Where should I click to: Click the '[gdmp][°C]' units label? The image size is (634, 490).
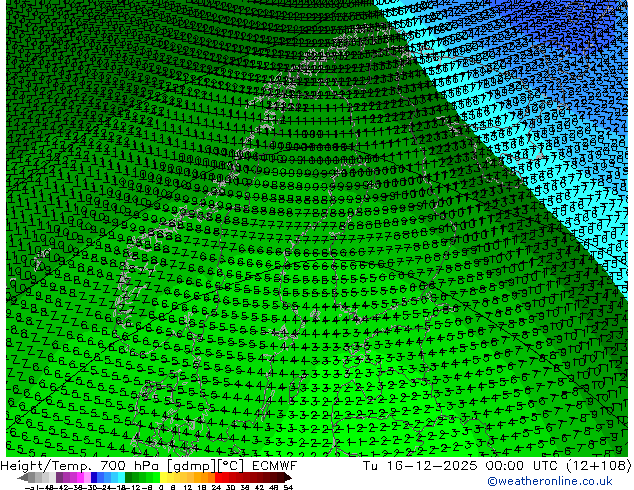coord(206,466)
